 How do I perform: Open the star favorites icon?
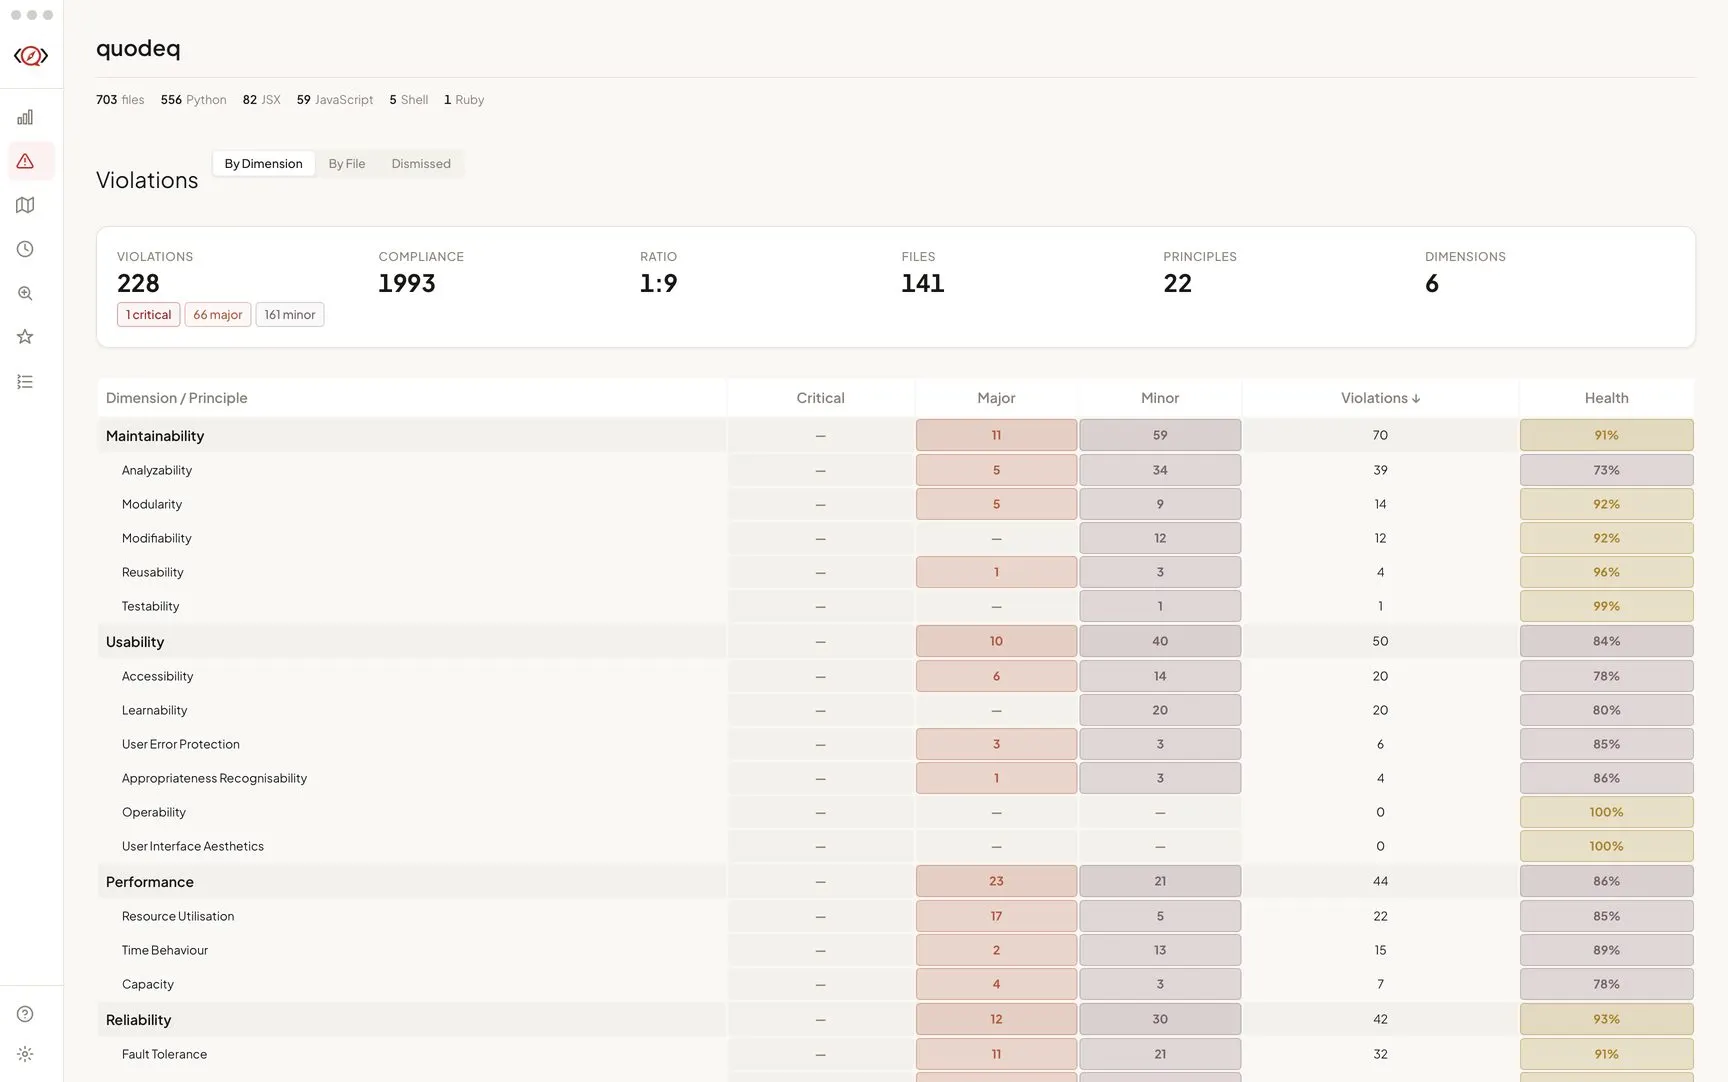(25, 337)
